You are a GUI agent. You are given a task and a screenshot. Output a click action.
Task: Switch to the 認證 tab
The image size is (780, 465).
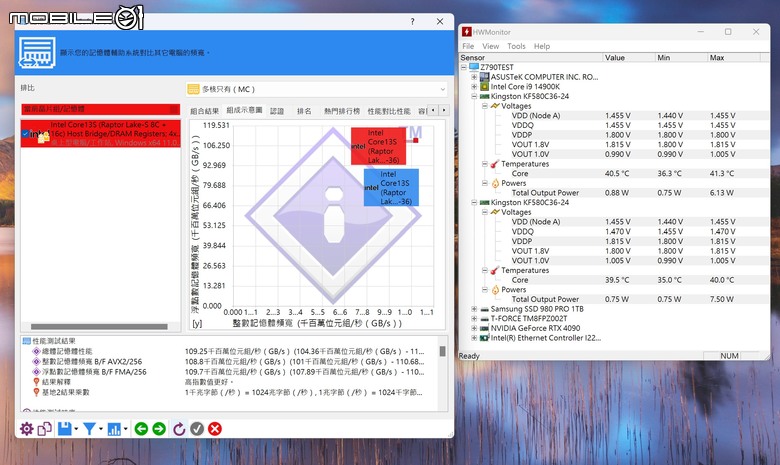[x=277, y=111]
